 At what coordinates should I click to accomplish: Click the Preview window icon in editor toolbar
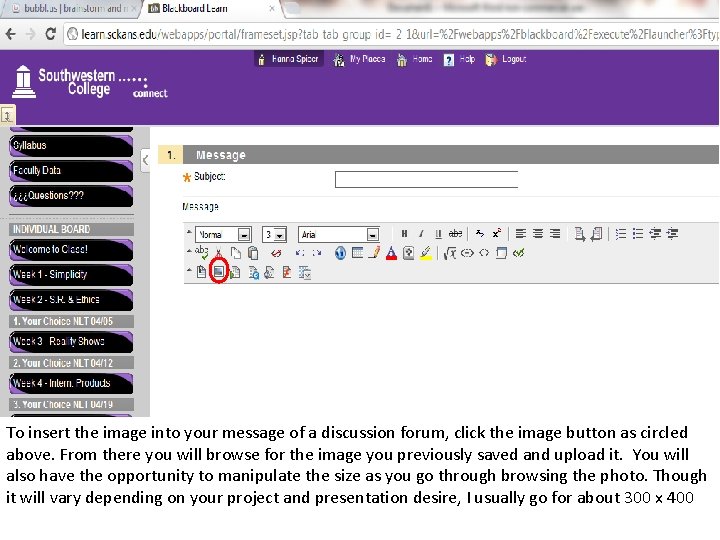click(501, 253)
